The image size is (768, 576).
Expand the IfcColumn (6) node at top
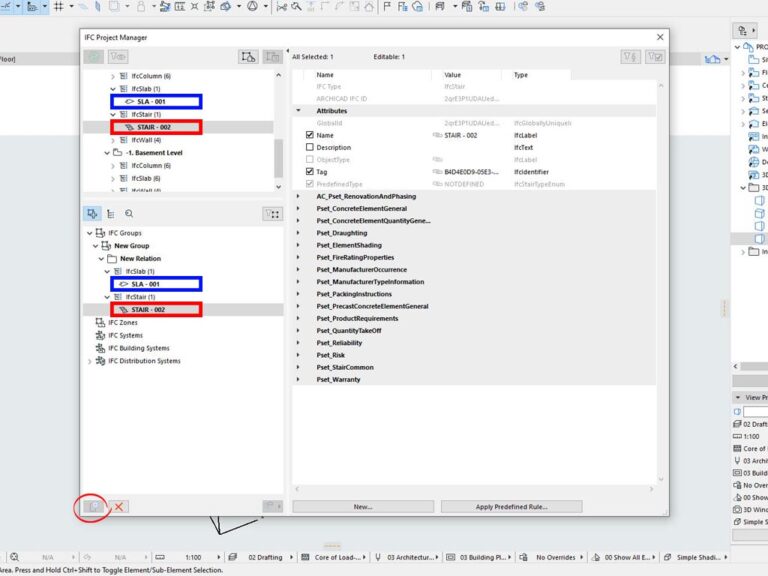113,76
